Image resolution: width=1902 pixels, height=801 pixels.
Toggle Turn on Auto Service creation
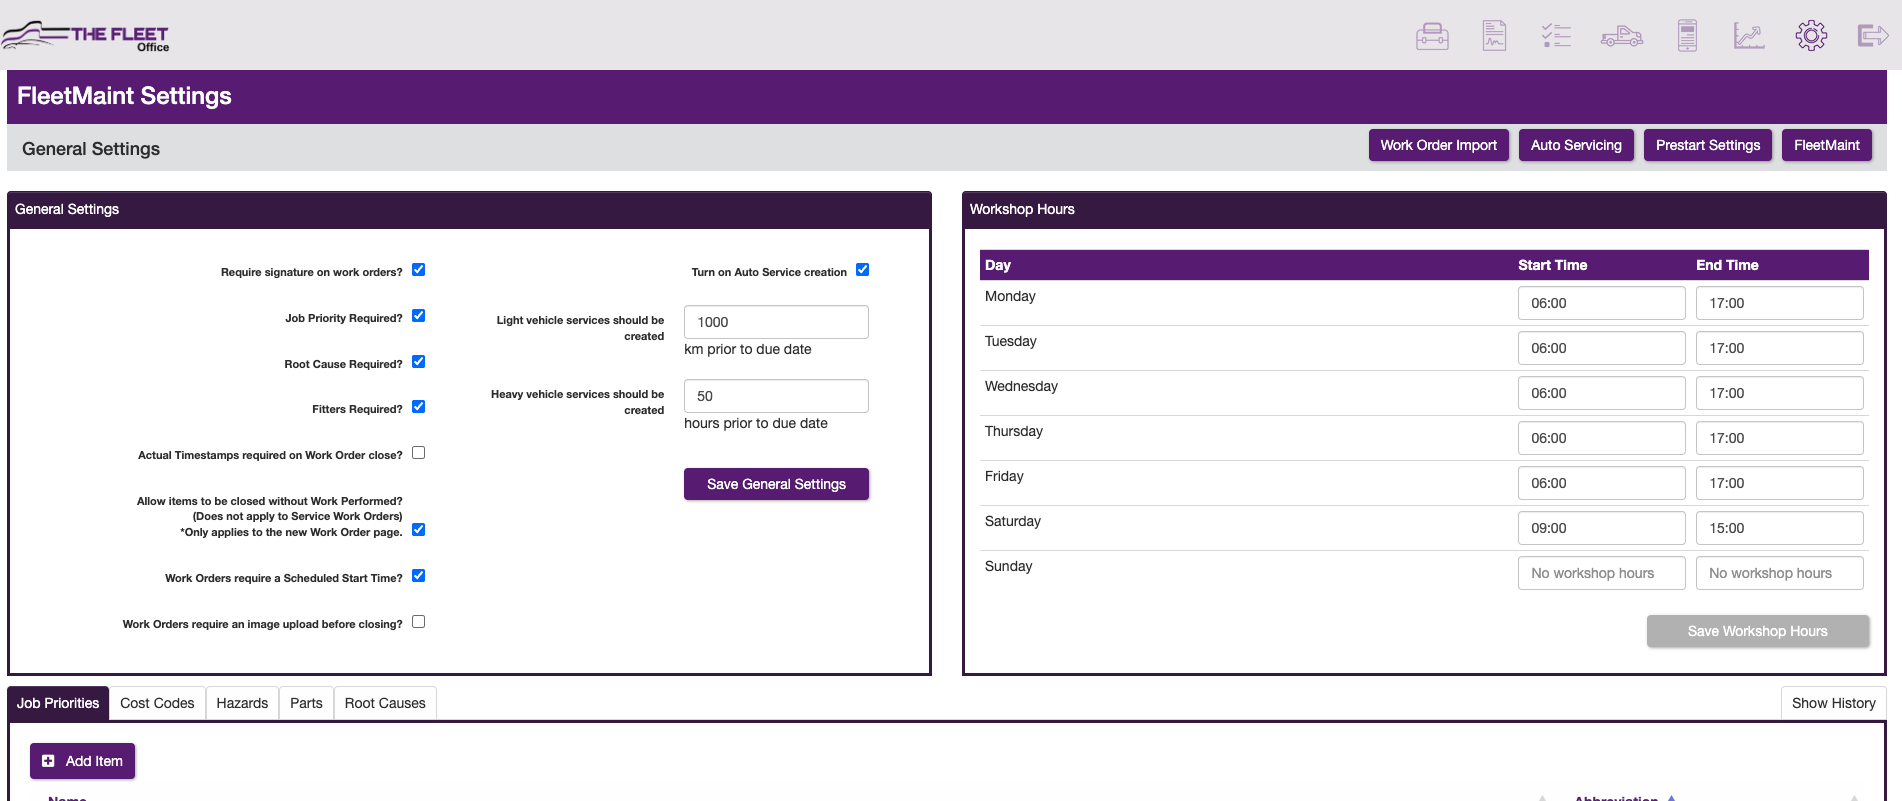tap(863, 270)
